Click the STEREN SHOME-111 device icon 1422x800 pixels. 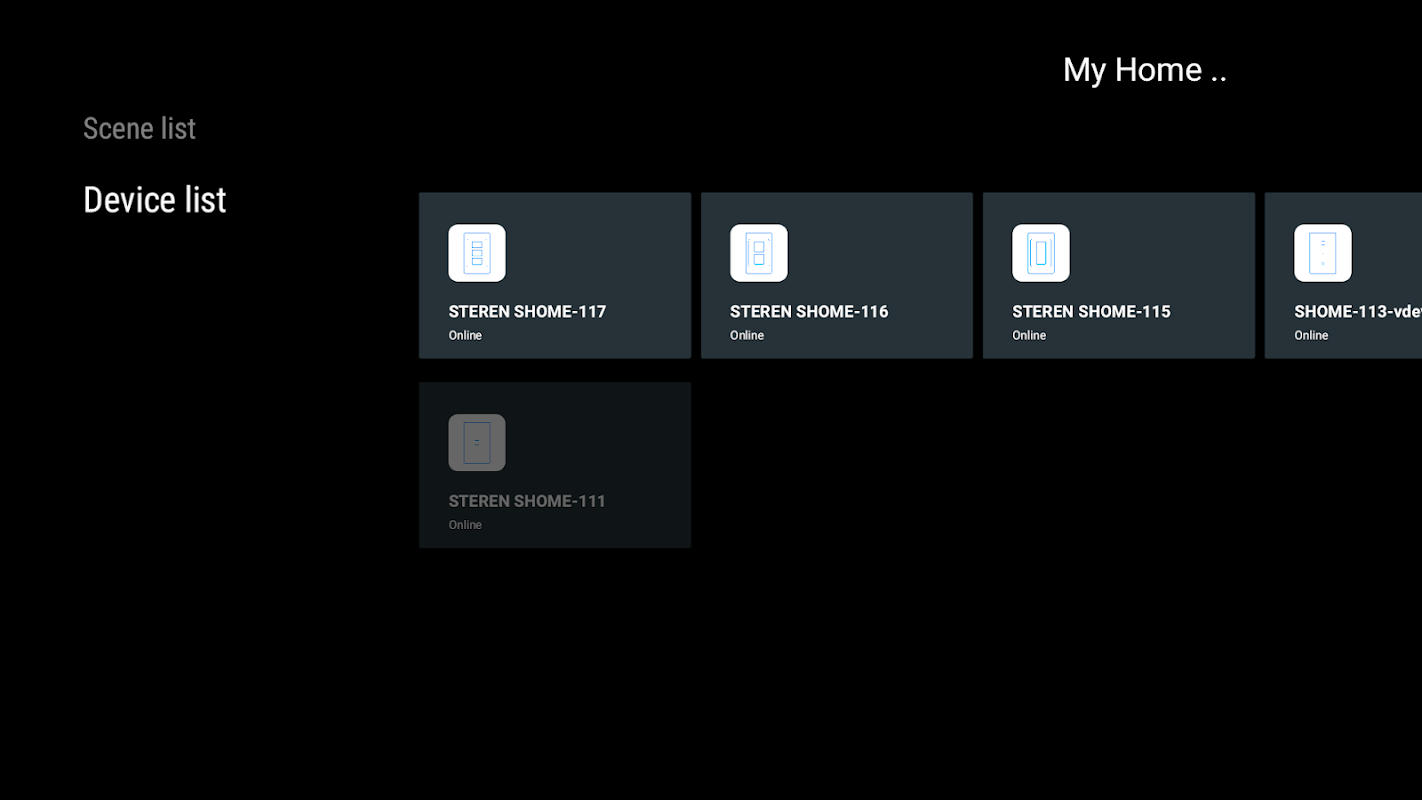click(477, 442)
